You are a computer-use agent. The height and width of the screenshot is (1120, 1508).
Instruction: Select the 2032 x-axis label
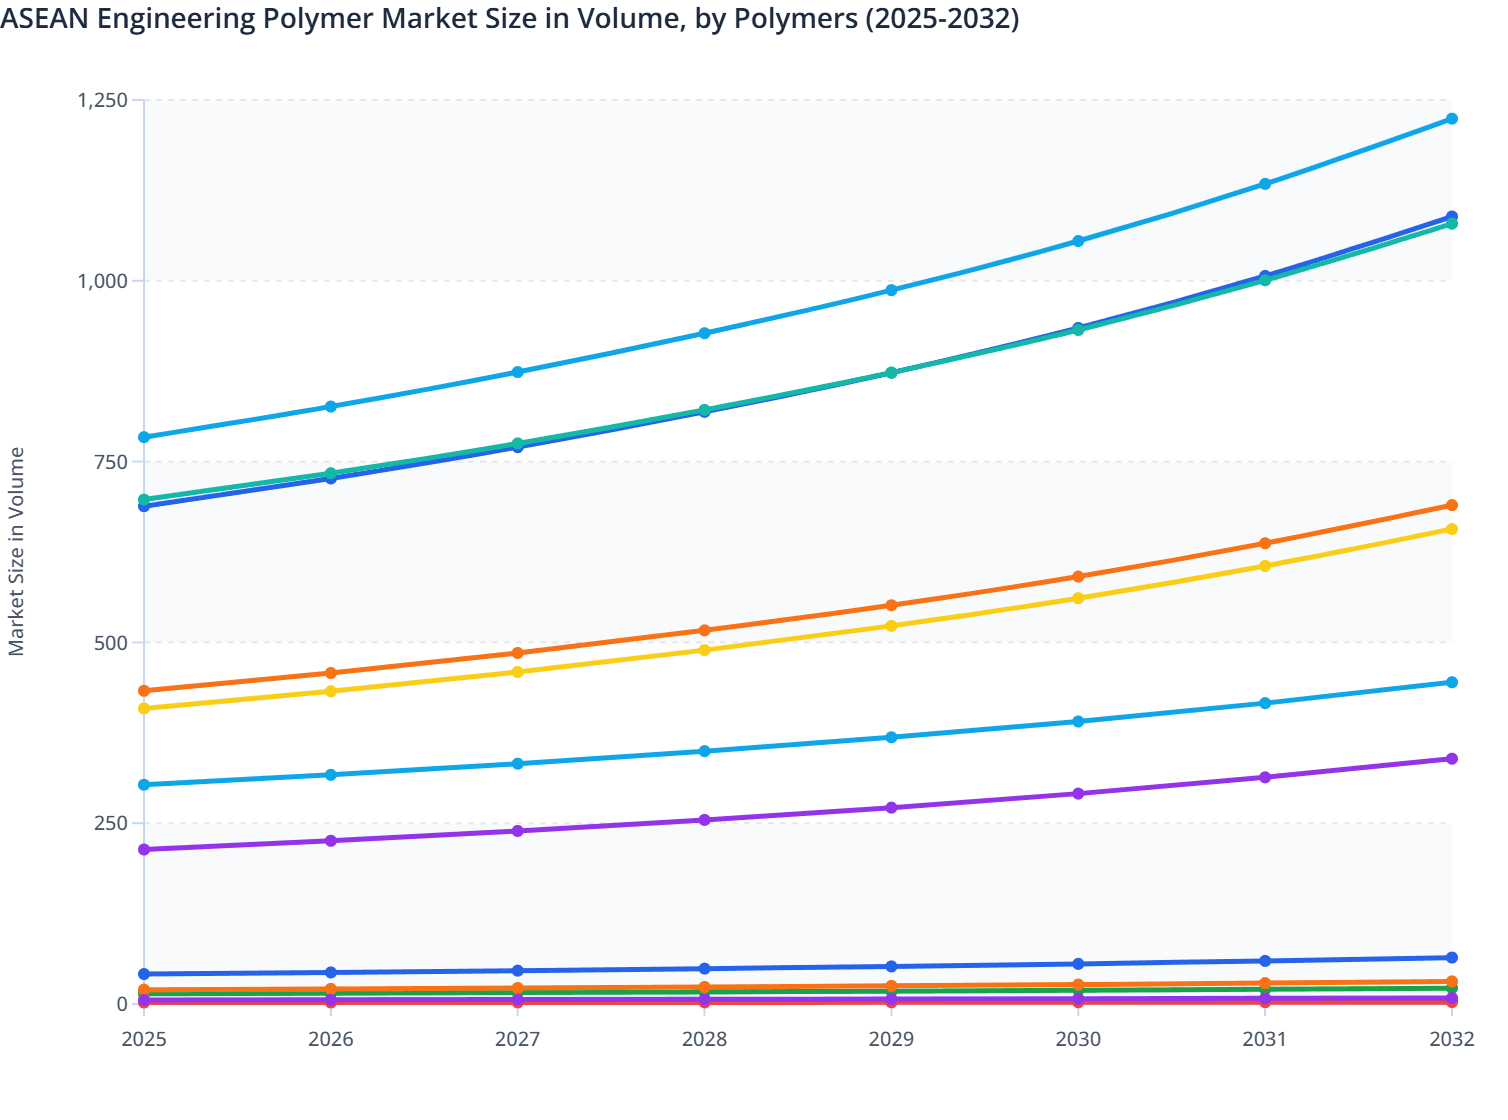1451,1040
